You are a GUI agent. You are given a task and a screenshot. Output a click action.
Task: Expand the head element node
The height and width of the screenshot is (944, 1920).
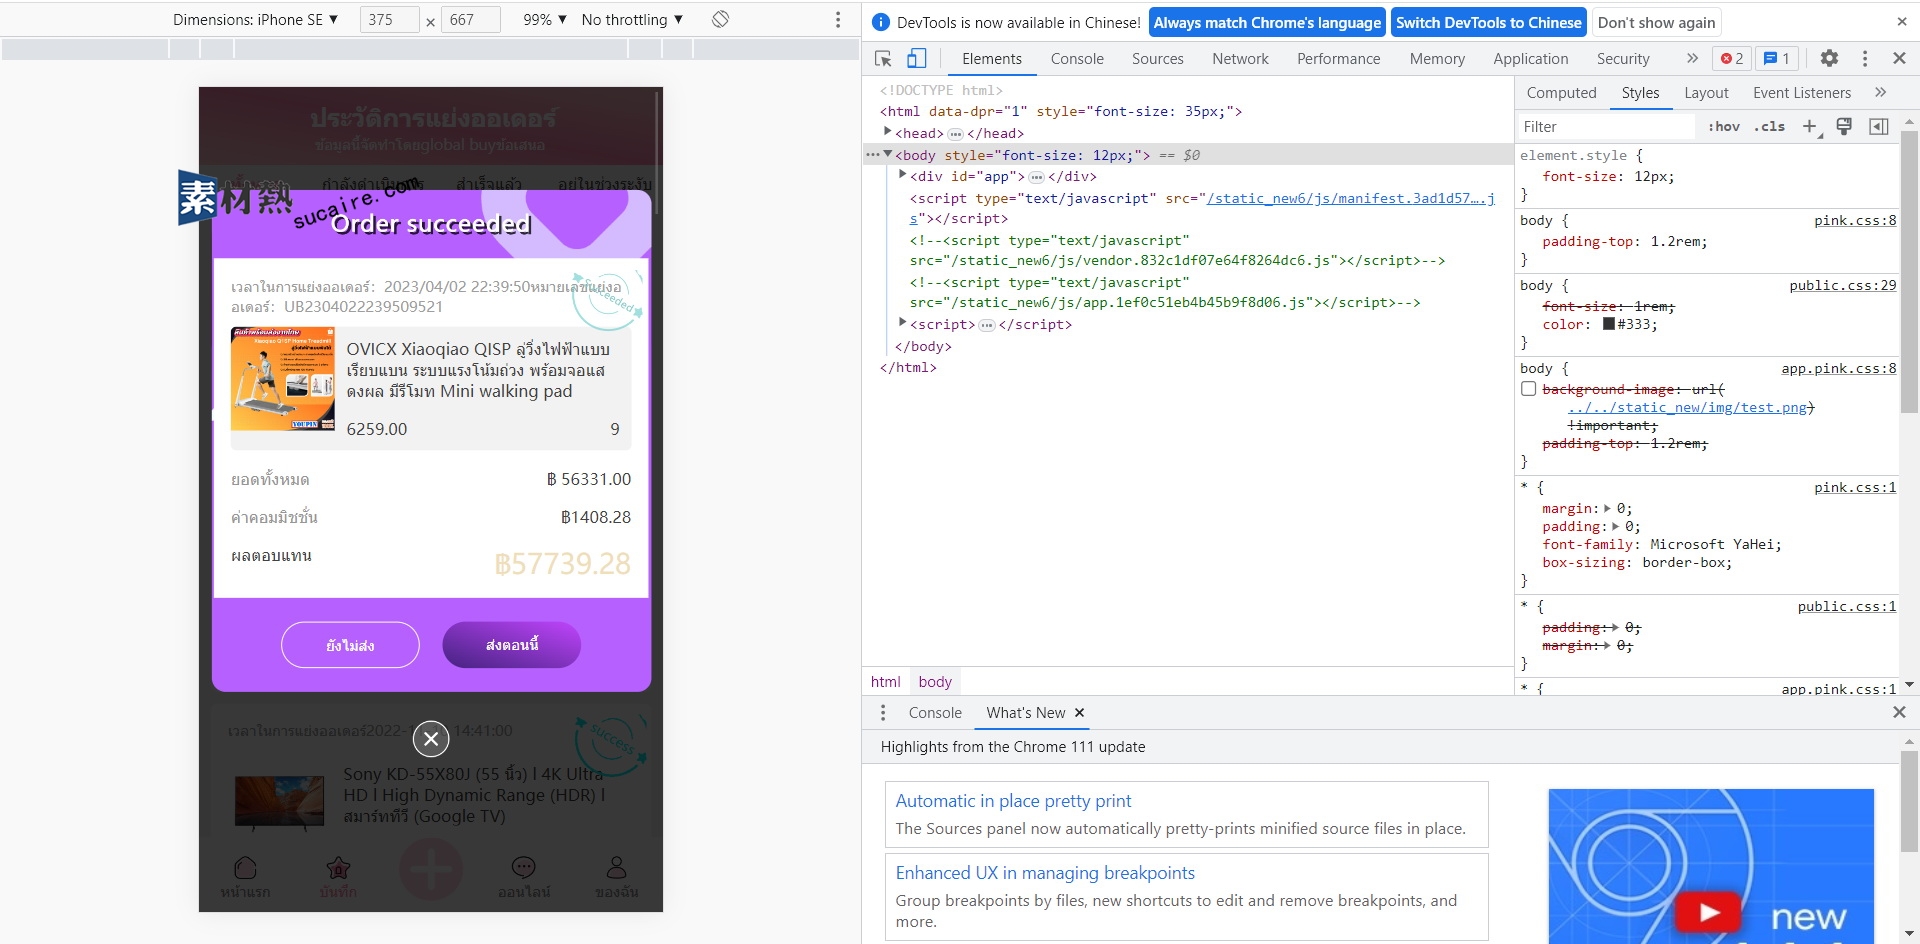click(x=887, y=132)
